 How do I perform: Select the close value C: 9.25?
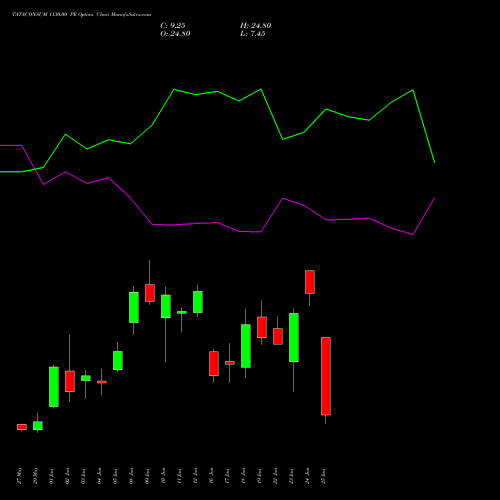pos(173,26)
